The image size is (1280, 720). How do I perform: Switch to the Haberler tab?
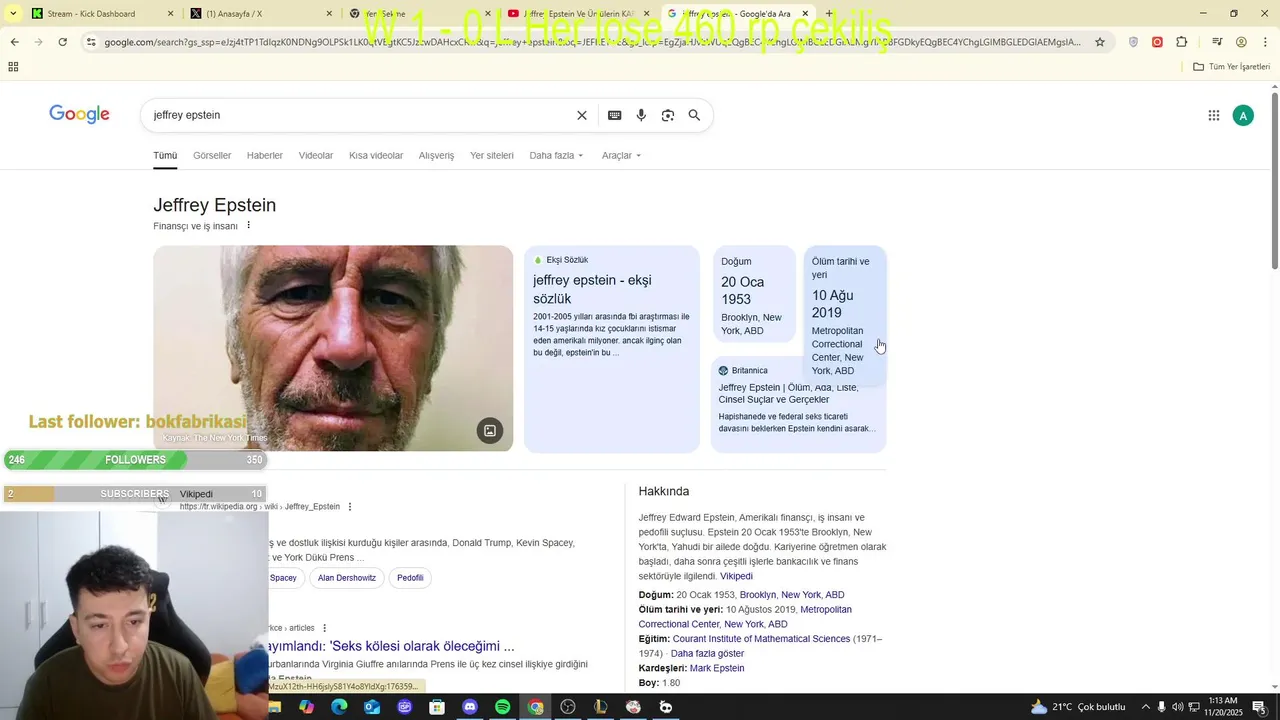click(265, 155)
